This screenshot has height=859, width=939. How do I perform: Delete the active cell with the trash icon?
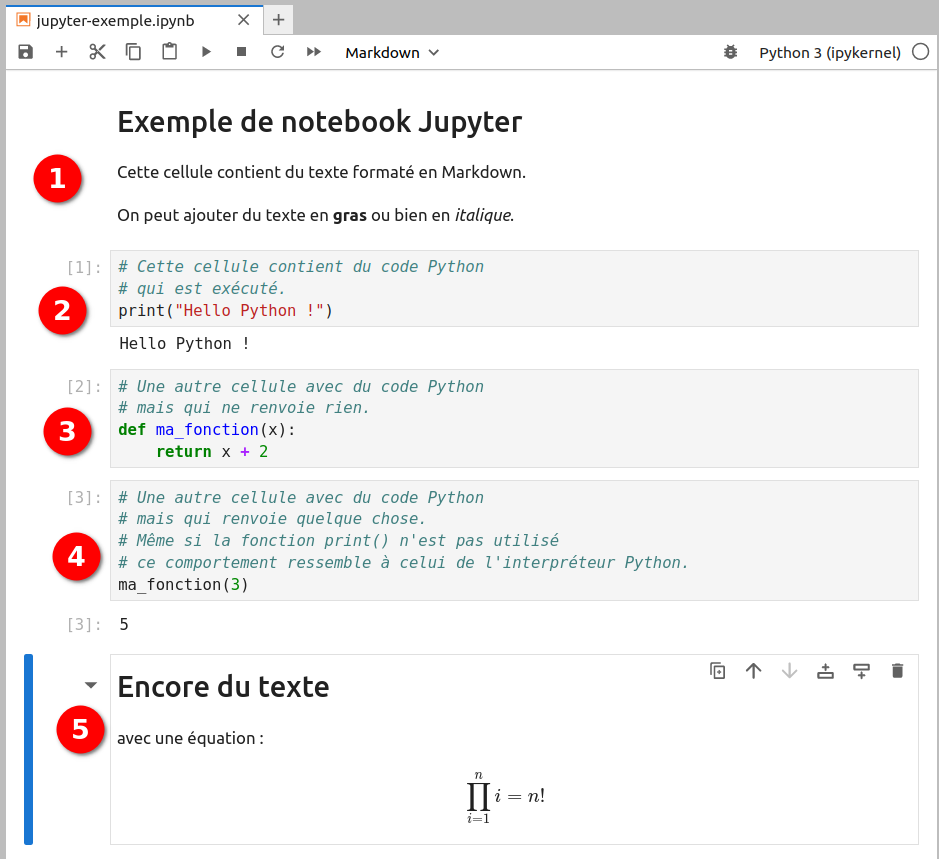coord(897,671)
